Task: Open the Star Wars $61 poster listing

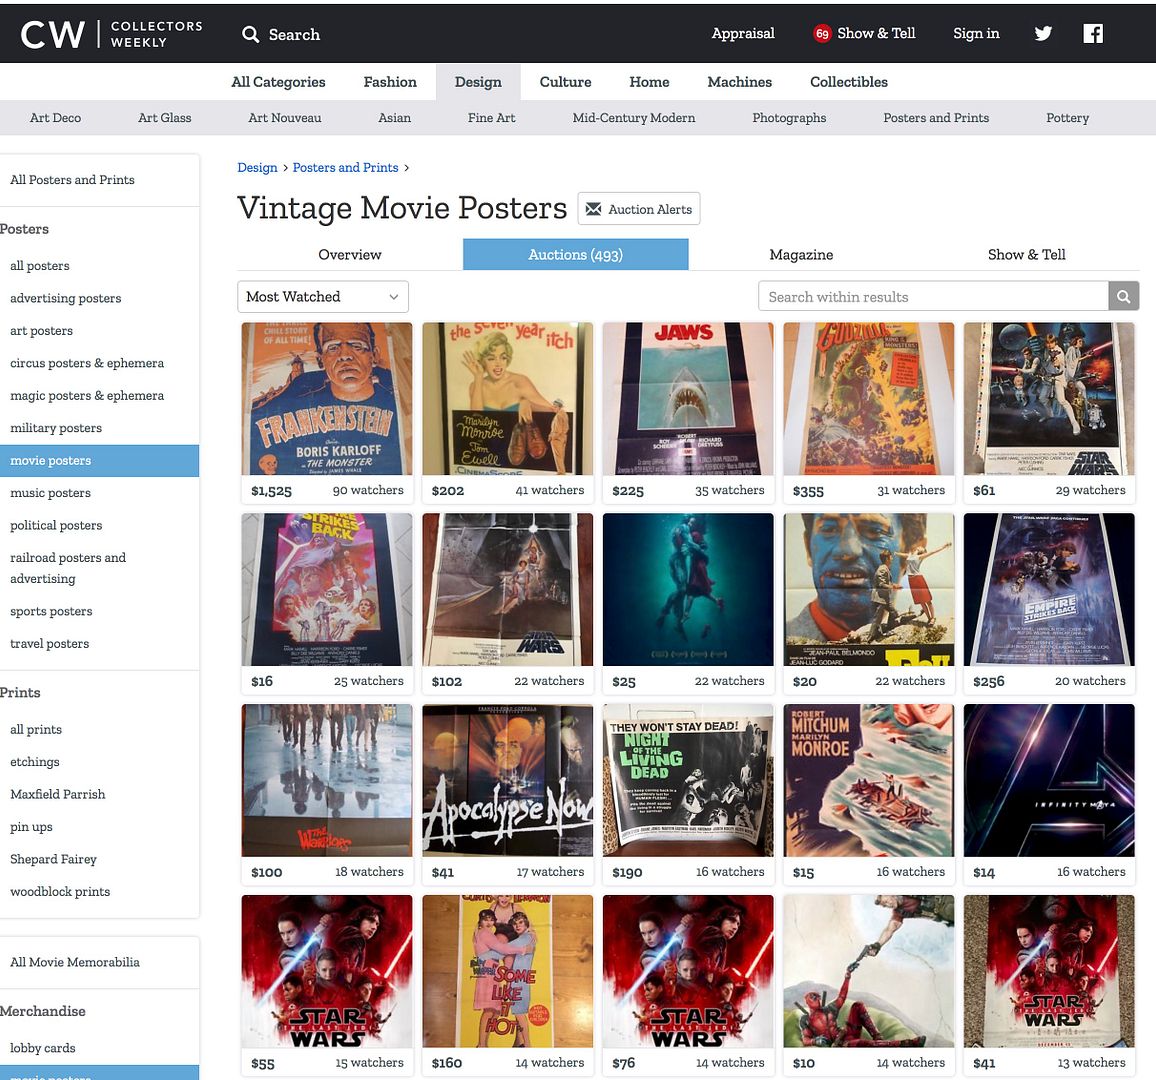Action: click(x=1049, y=413)
